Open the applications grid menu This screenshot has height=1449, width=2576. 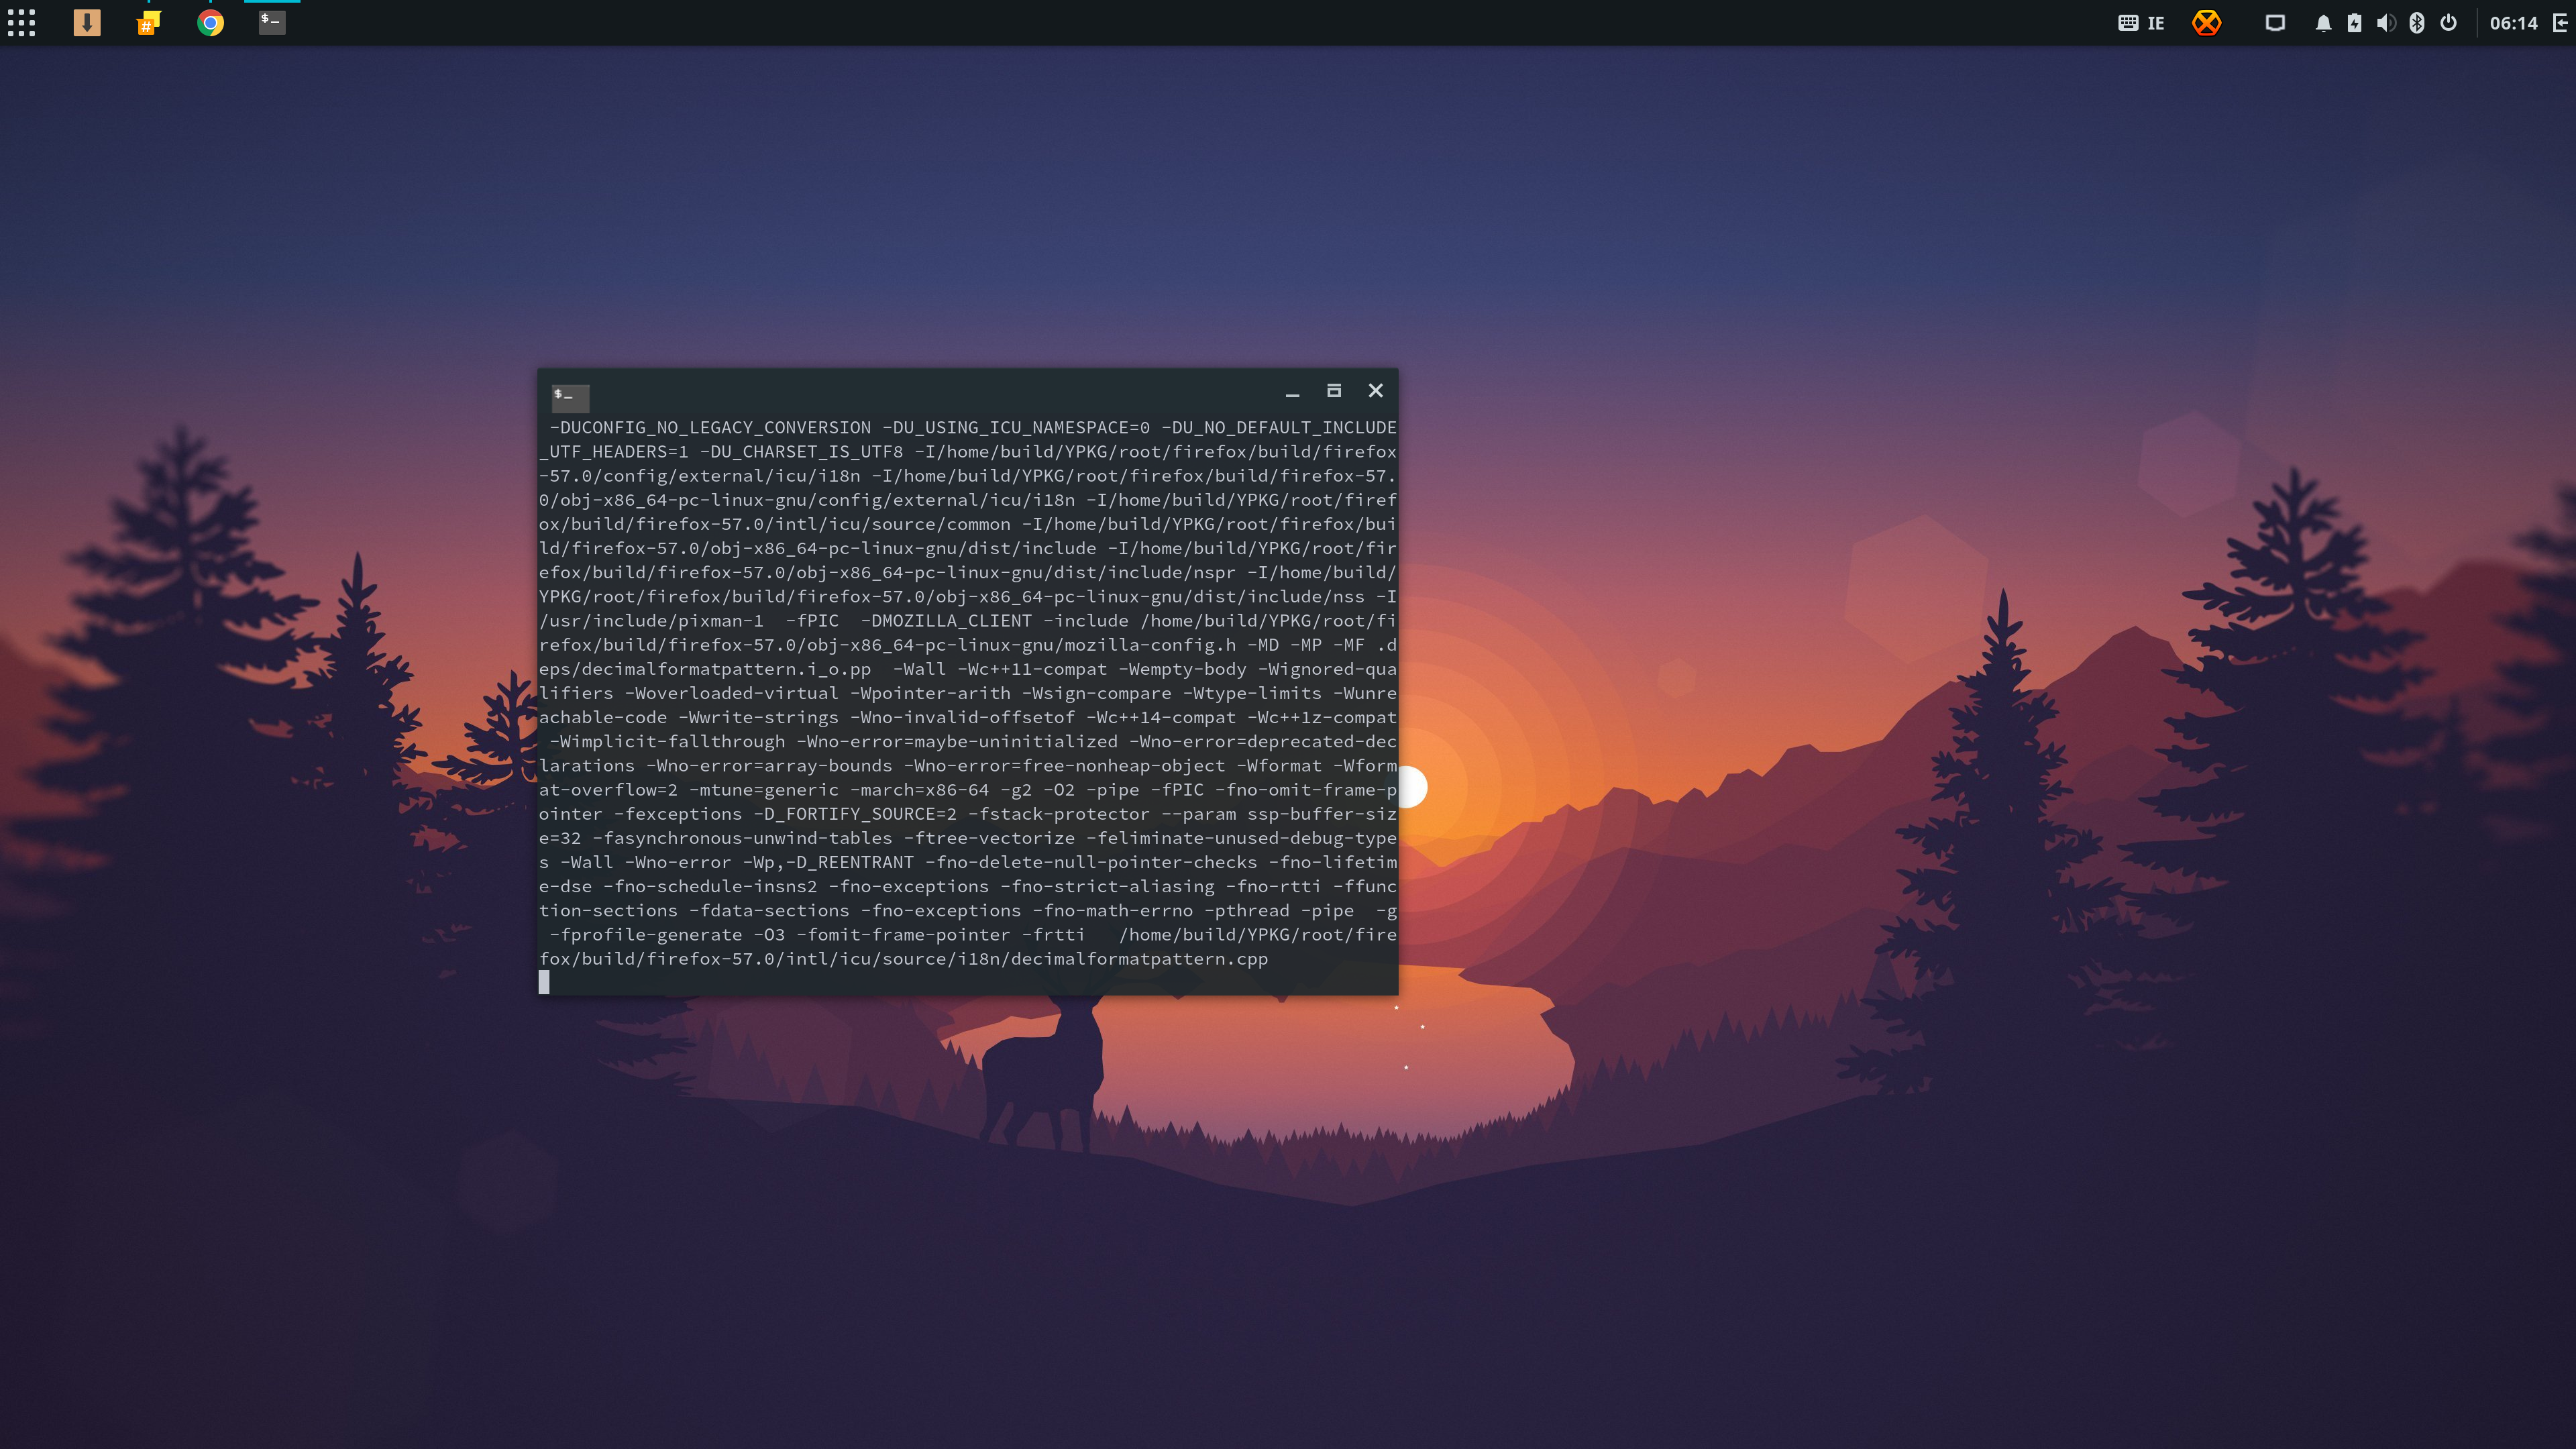[21, 23]
